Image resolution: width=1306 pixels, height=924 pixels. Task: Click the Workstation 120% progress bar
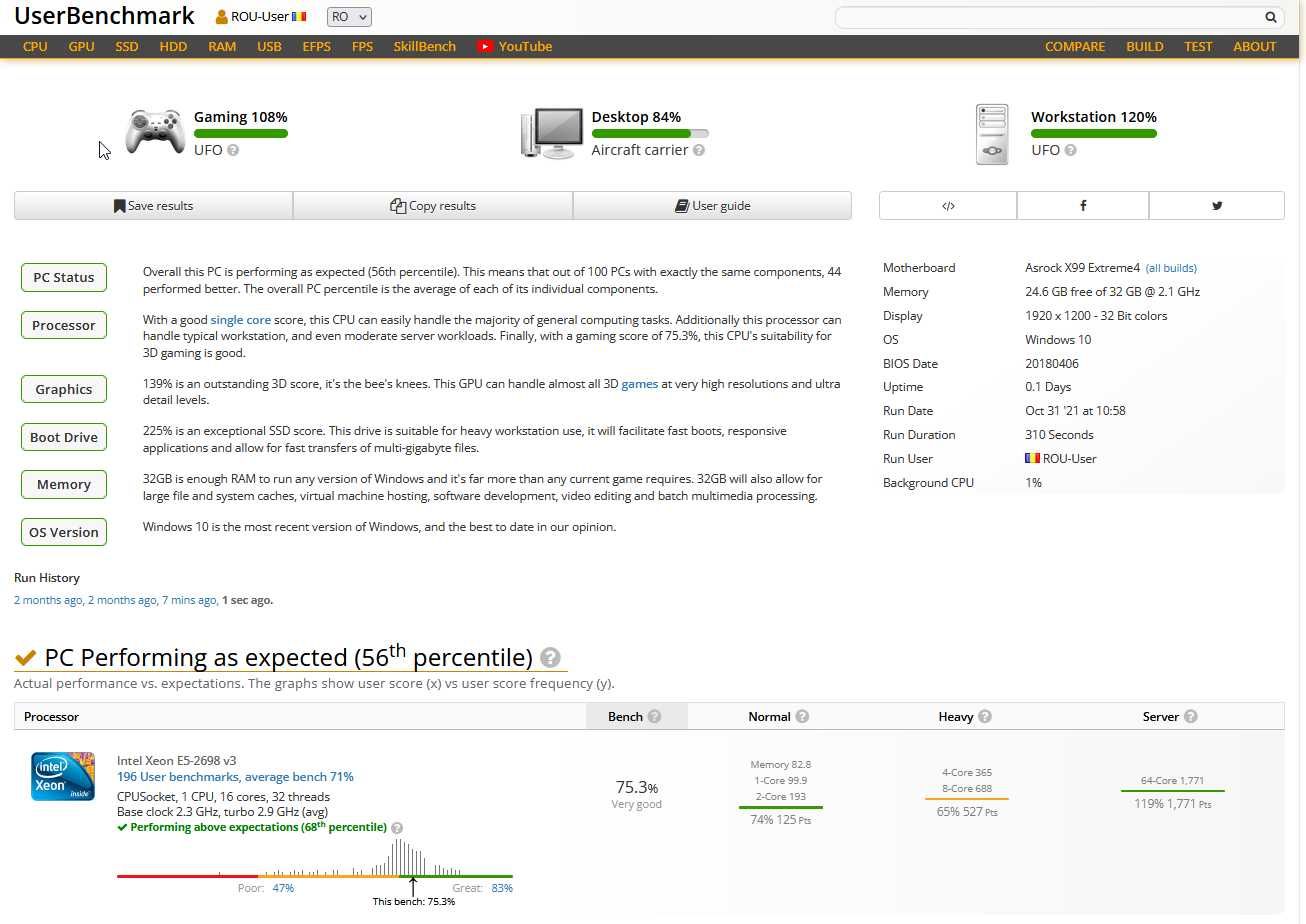[1094, 133]
